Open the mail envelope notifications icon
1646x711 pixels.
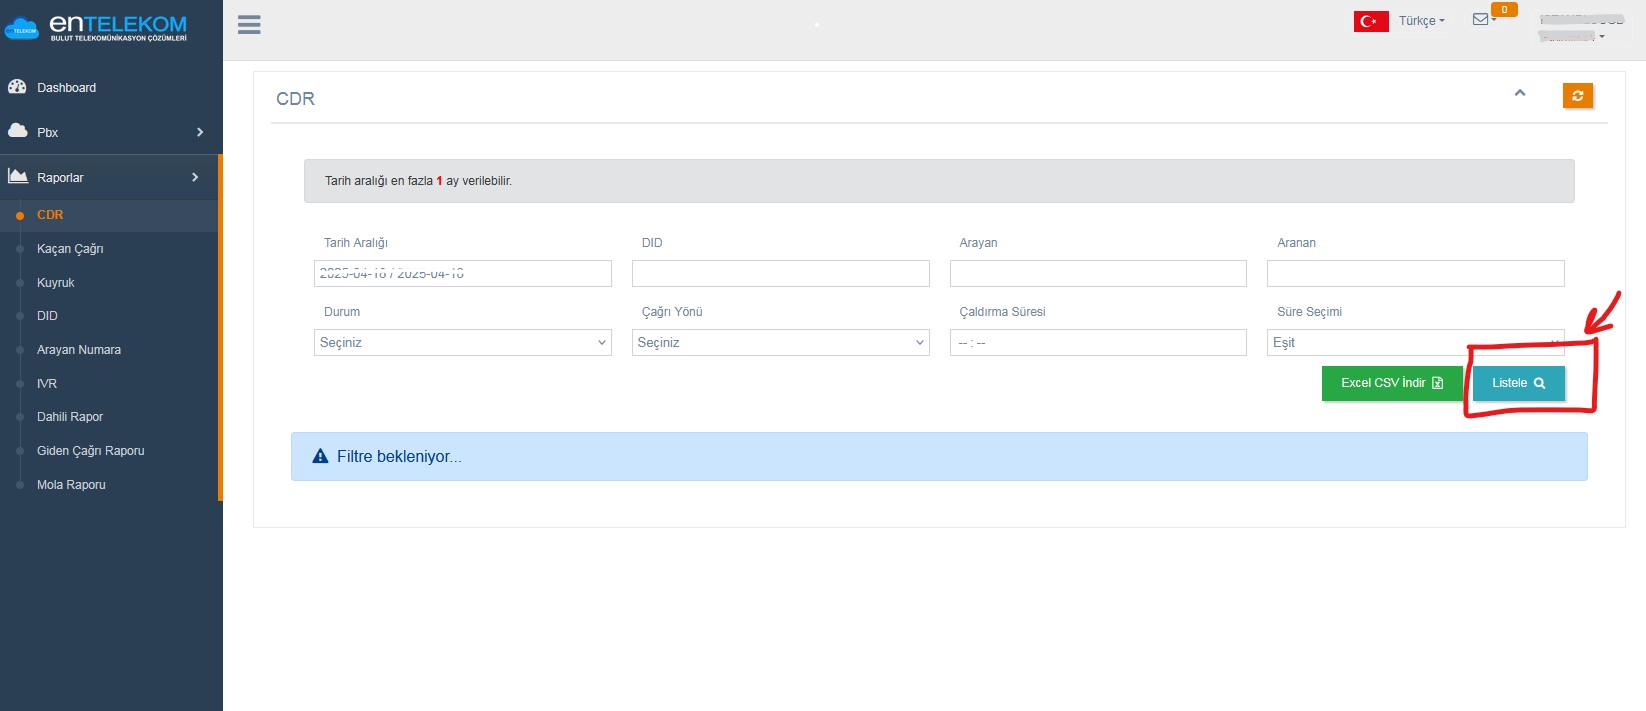coord(1480,19)
